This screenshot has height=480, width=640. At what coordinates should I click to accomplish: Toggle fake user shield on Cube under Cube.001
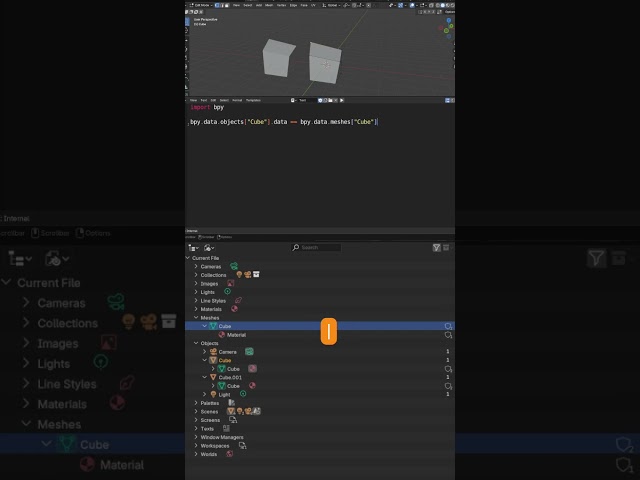448,386
